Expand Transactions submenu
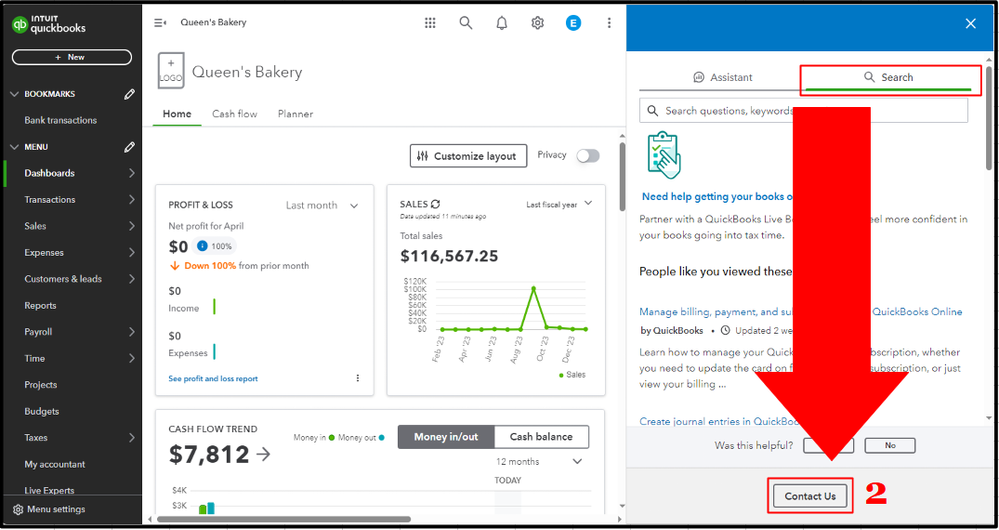999x530 pixels. click(131, 199)
